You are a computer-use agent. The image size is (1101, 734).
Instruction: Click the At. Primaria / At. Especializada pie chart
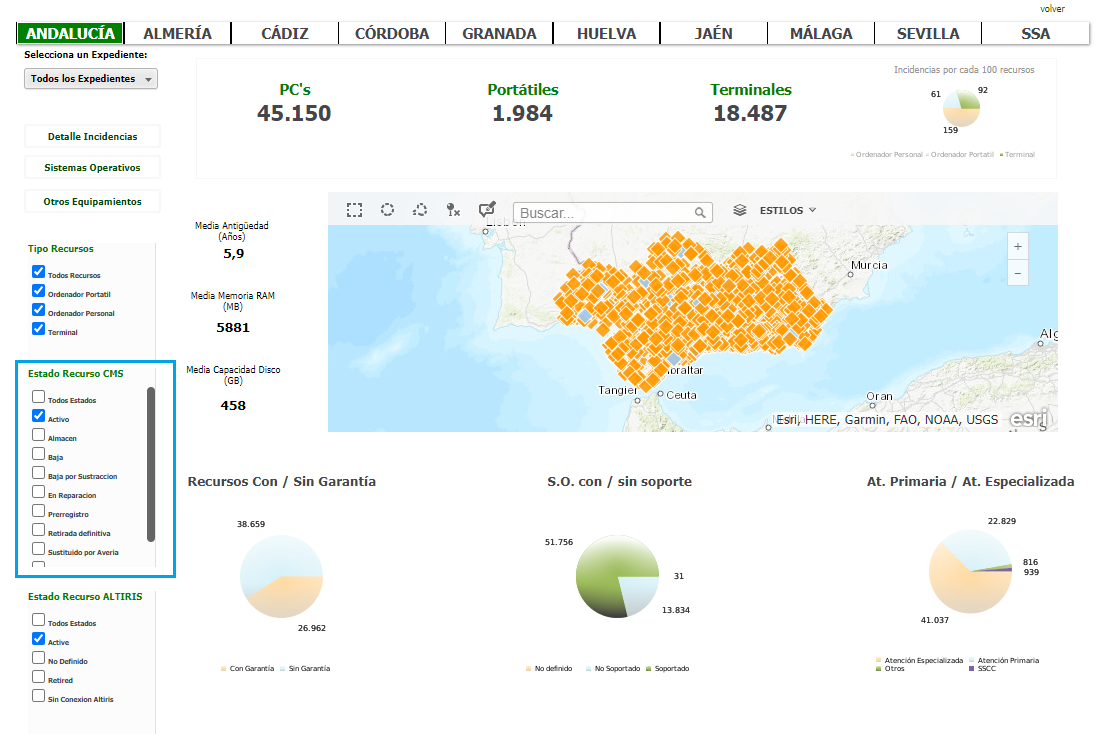[x=970, y=572]
